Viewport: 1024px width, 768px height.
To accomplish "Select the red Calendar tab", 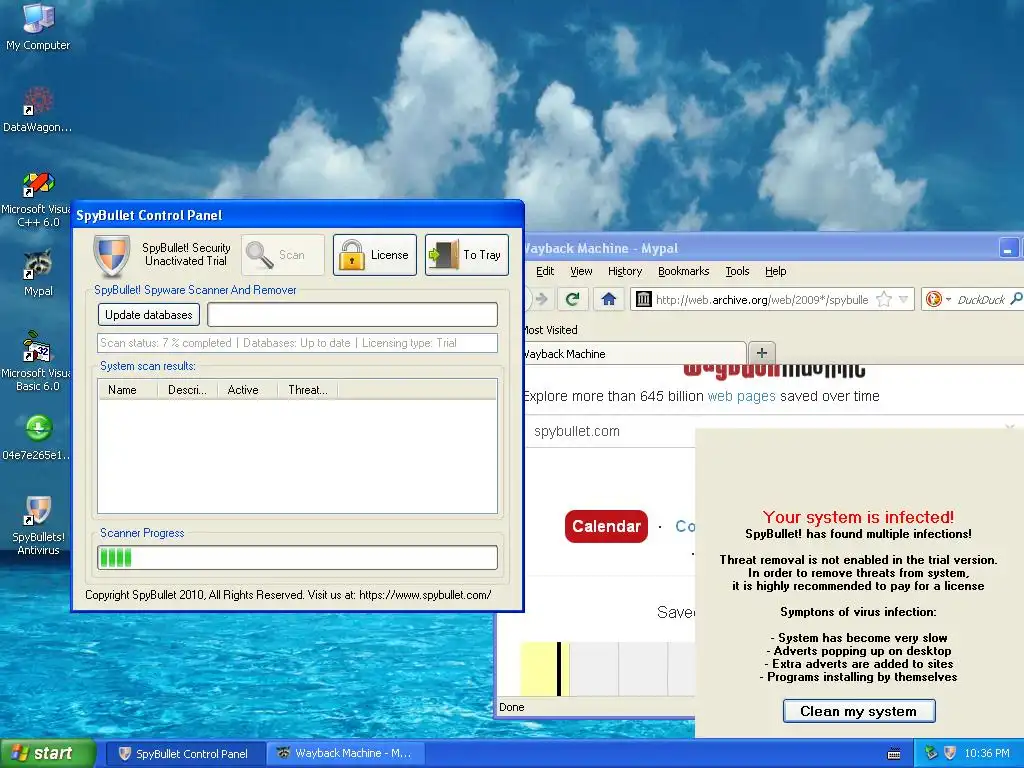I will click(x=606, y=526).
